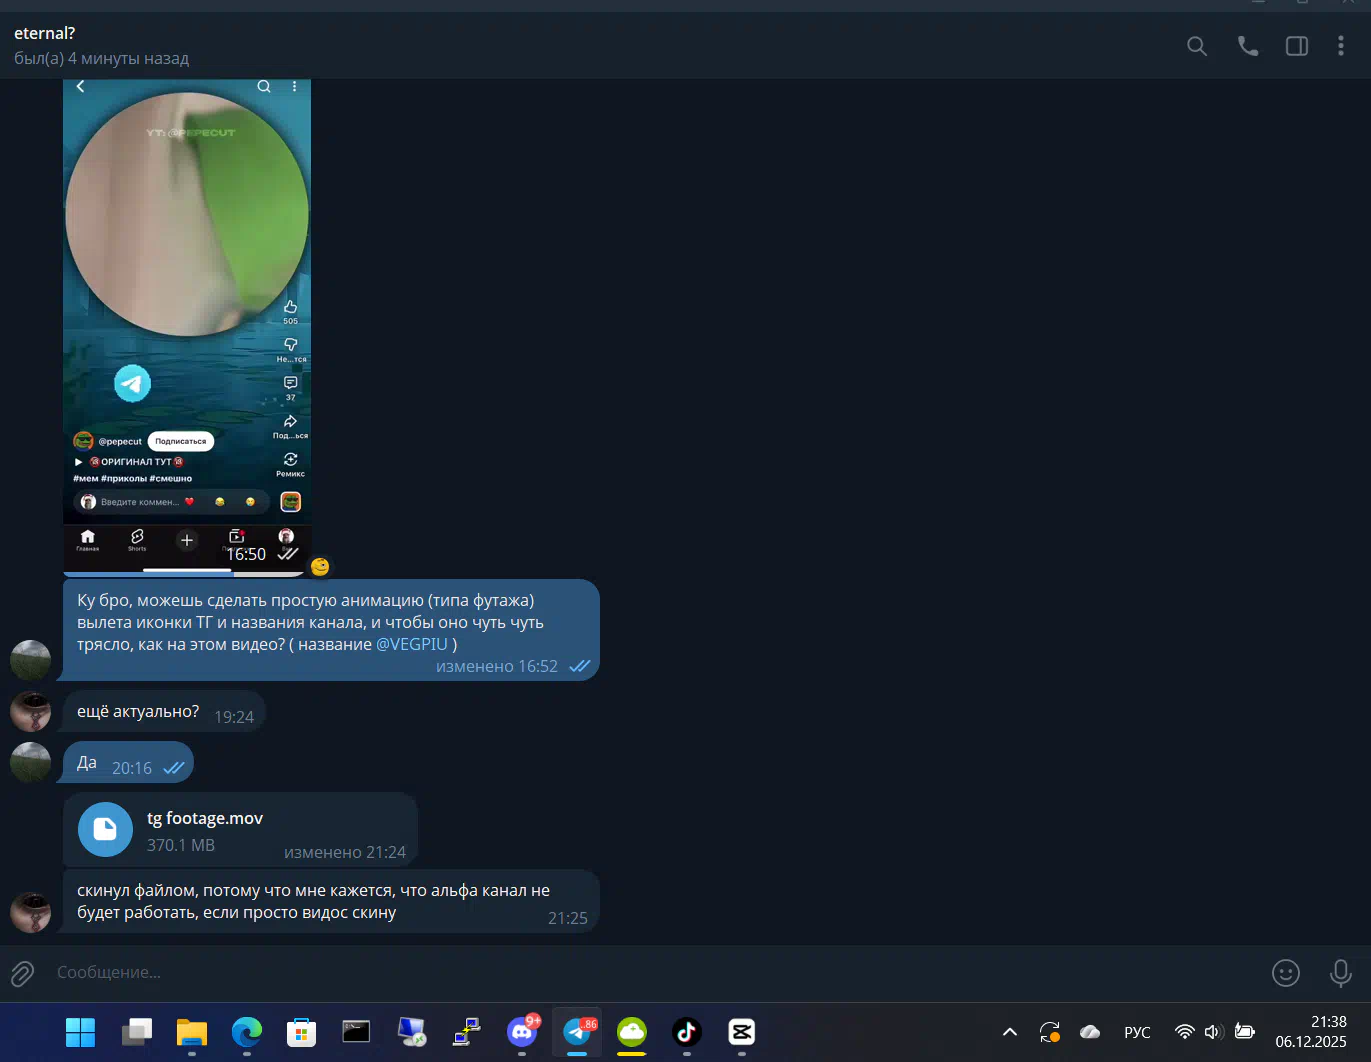Open the green cloud app on taskbar

pyautogui.click(x=632, y=1032)
